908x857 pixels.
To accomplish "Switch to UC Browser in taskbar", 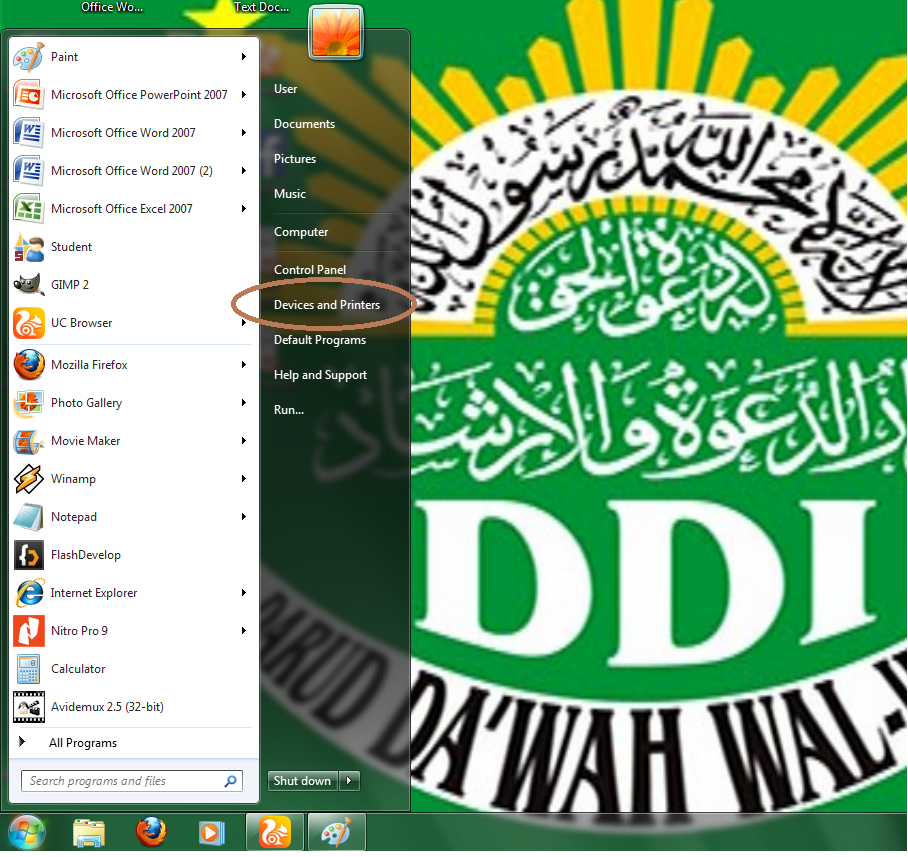I will (274, 832).
